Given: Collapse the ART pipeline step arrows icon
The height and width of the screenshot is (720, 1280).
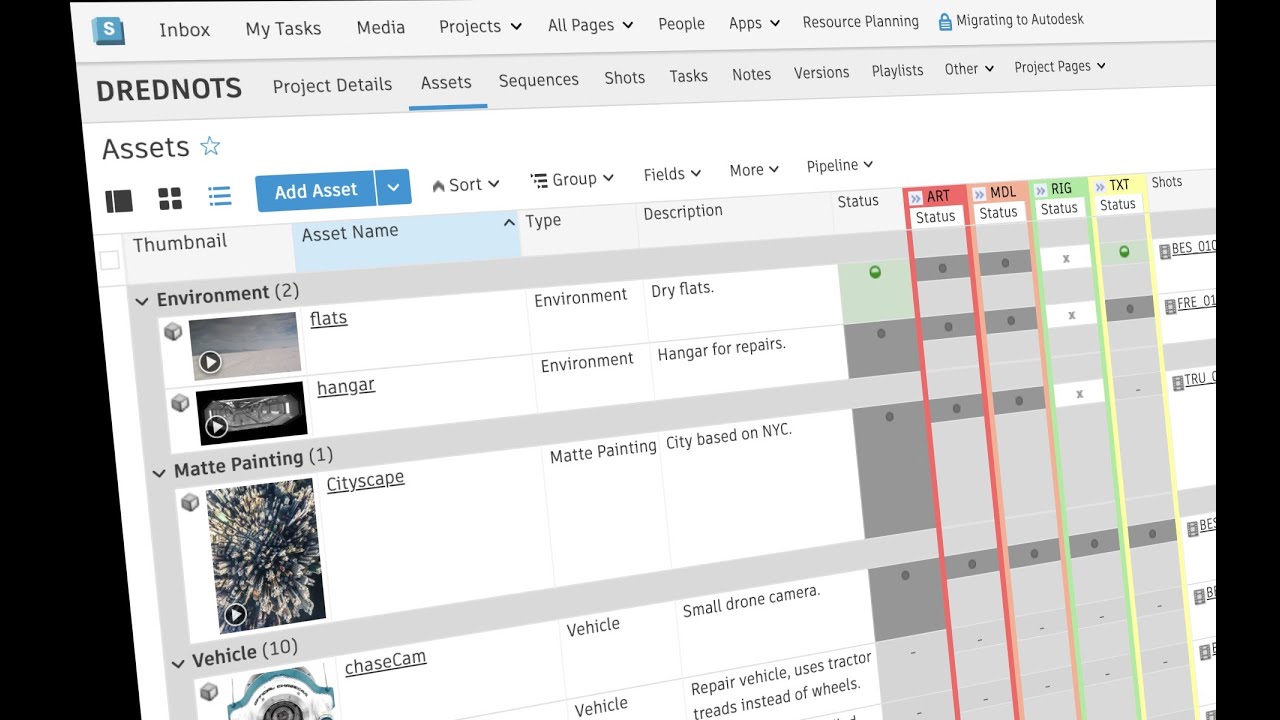Looking at the screenshot, I should 915,199.
